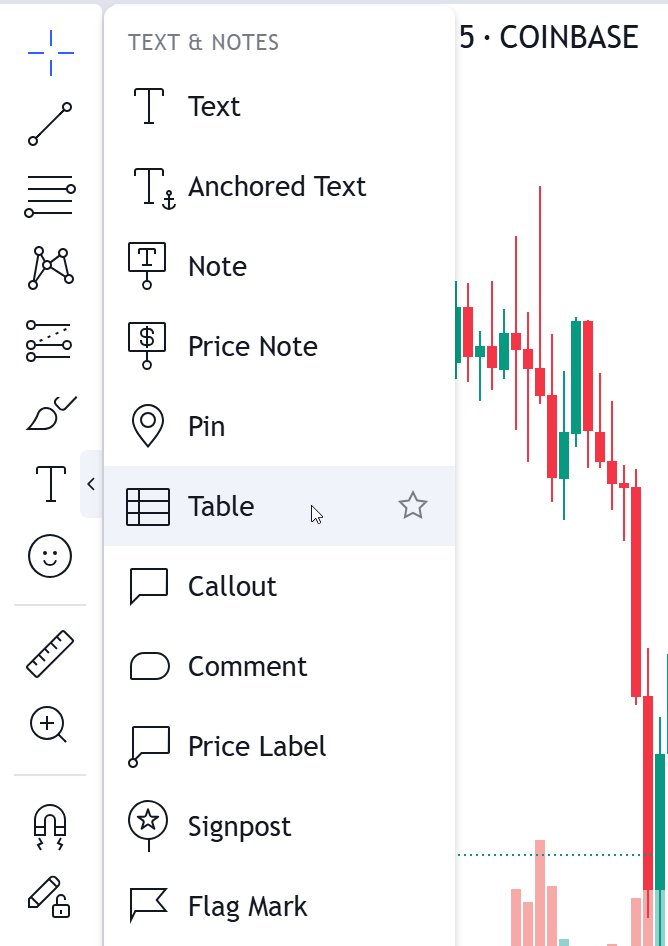Choose the Signpost menu entry
Image resolution: width=668 pixels, height=946 pixels.
pos(239,827)
